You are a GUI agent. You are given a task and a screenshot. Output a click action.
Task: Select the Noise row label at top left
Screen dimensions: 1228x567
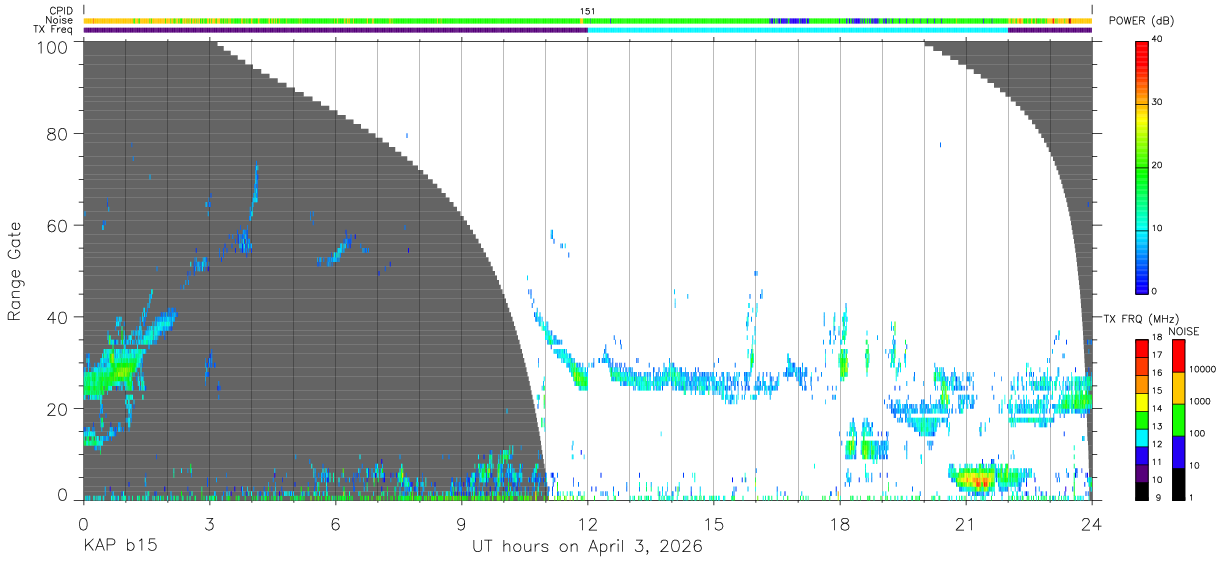pos(59,20)
